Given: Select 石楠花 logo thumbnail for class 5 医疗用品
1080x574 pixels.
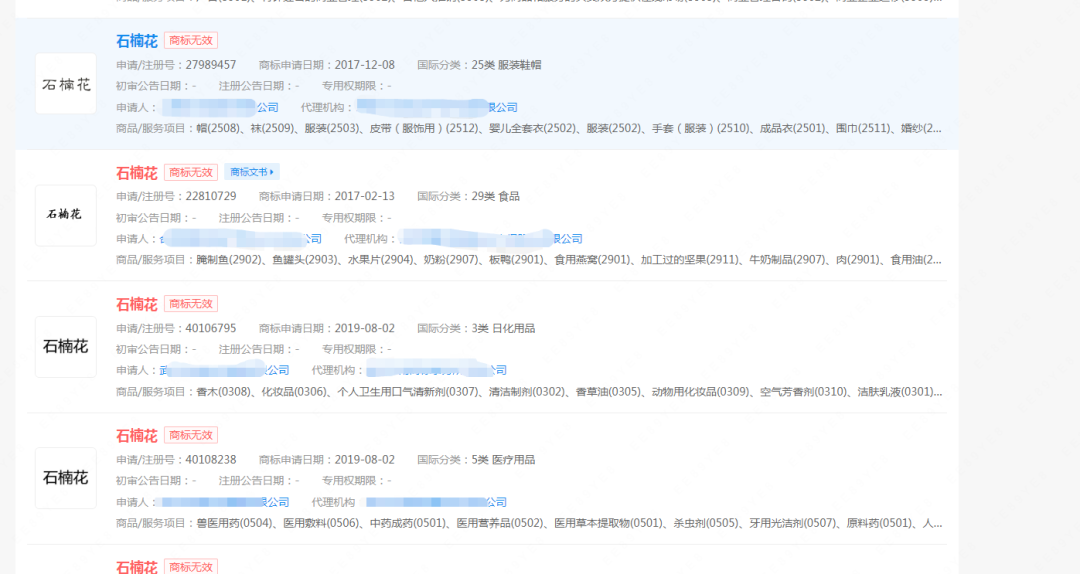Looking at the screenshot, I should tap(66, 478).
